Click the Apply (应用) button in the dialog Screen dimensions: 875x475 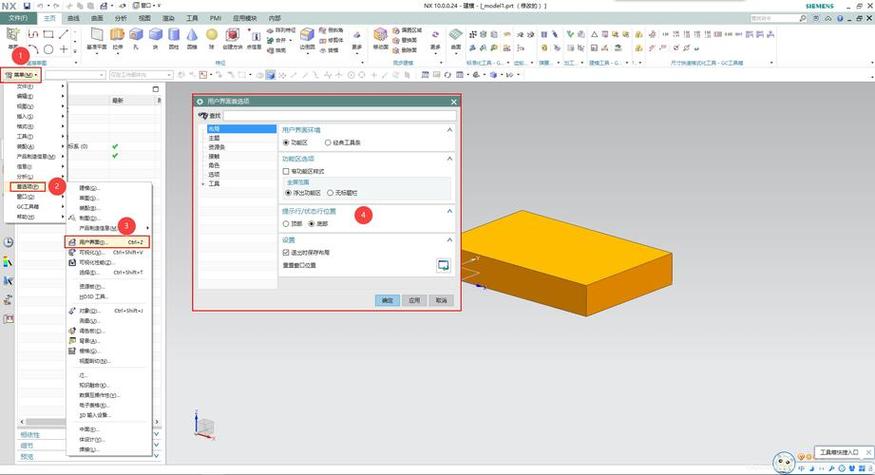click(x=414, y=300)
